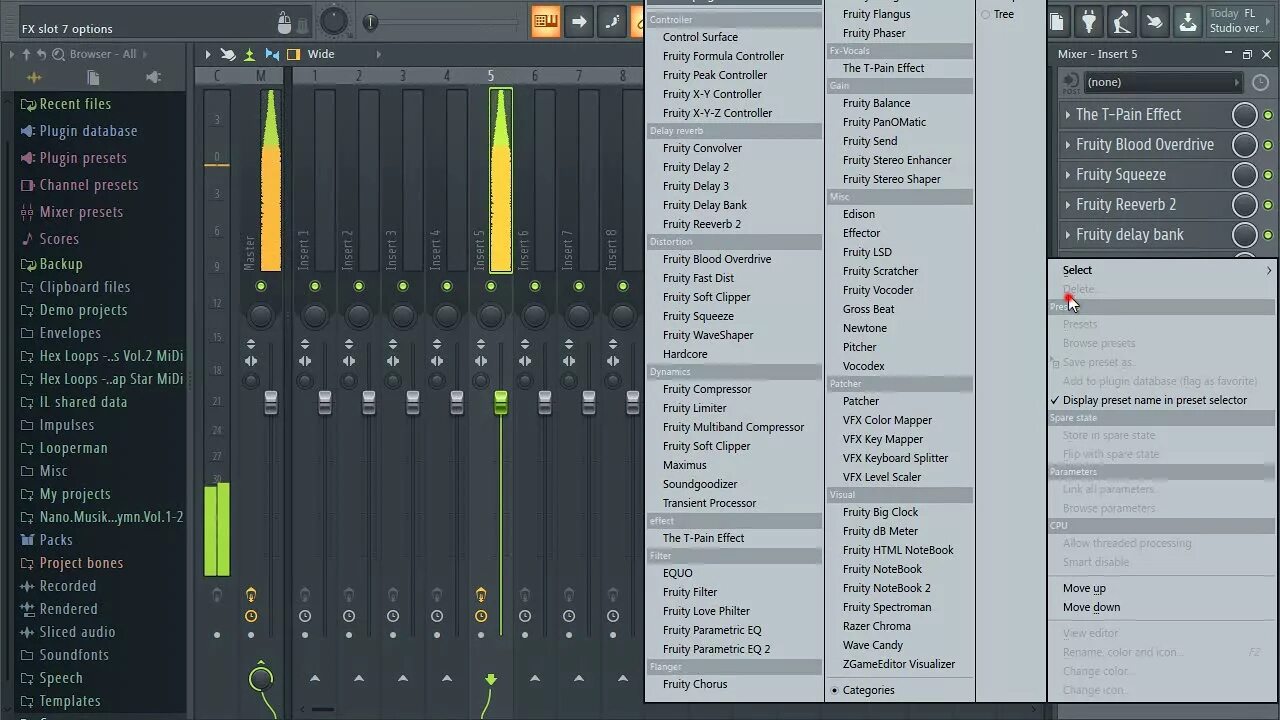Mute Insert 1 with its green LED
This screenshot has width=1280, height=720.
tap(315, 286)
